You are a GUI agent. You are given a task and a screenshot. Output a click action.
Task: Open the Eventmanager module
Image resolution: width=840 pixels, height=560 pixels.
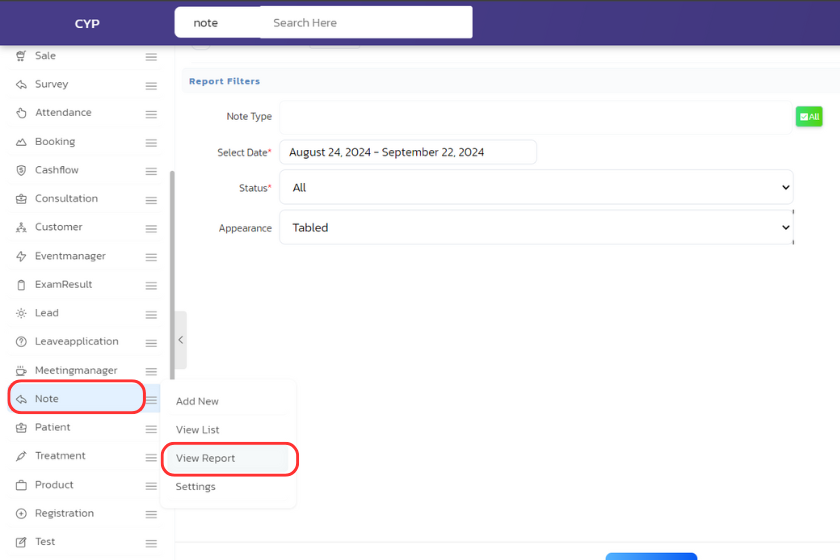pyautogui.click(x=70, y=256)
